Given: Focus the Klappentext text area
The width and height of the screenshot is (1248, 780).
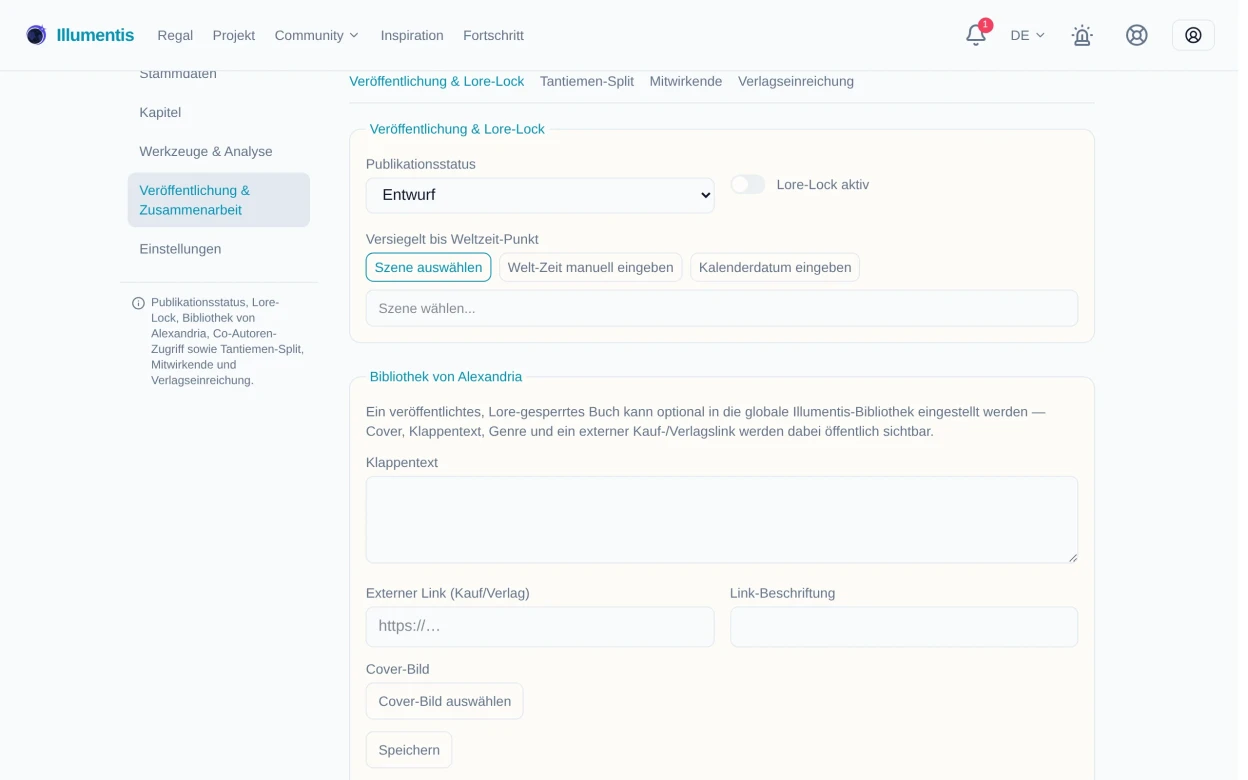Looking at the screenshot, I should (x=722, y=520).
